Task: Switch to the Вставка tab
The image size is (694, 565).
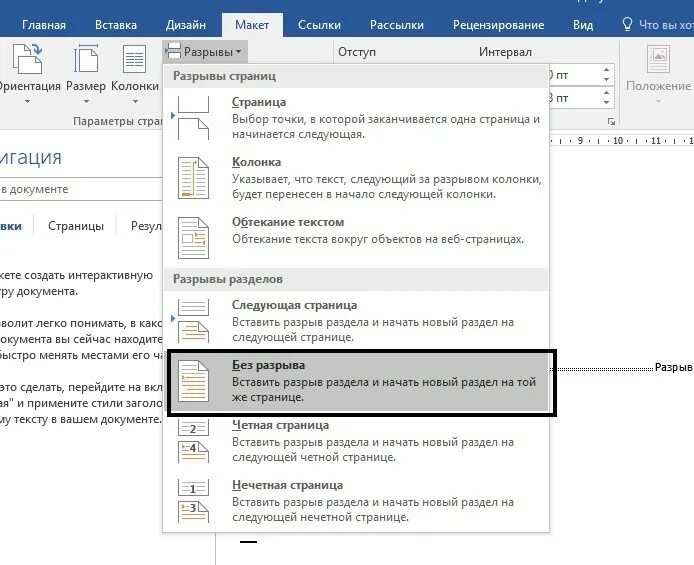Action: pos(116,25)
